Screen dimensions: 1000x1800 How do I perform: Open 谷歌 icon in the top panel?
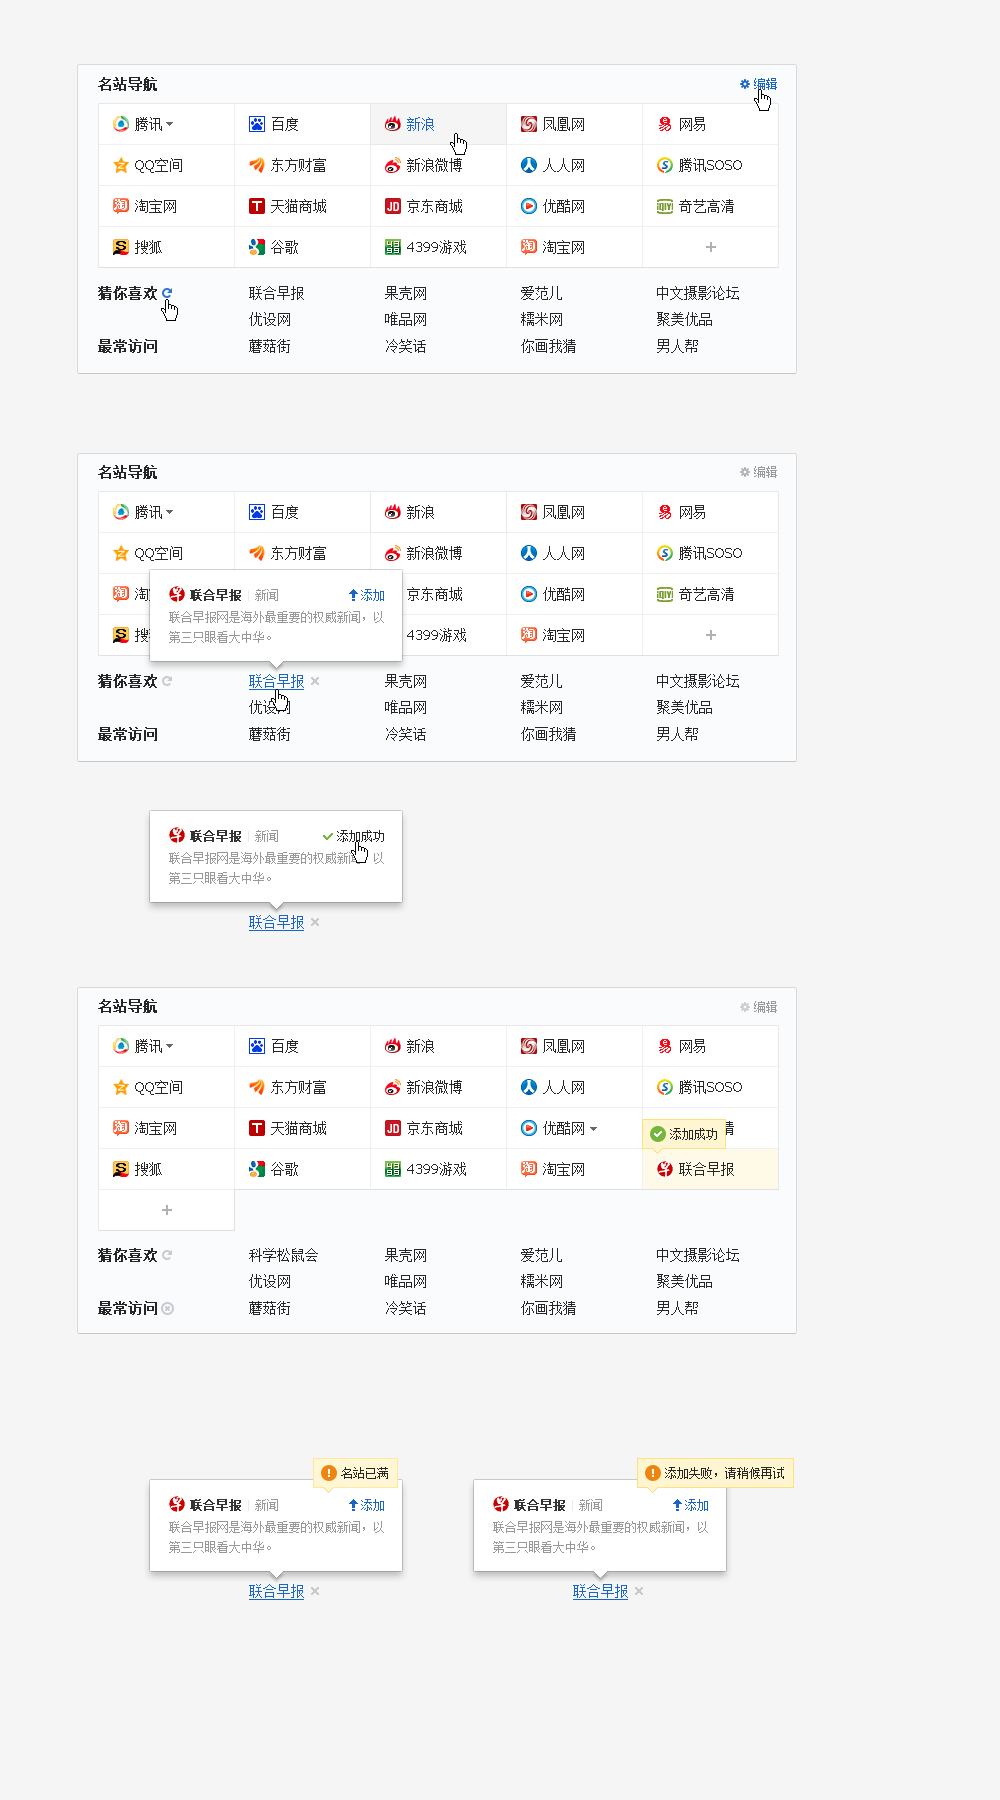pyautogui.click(x=257, y=247)
